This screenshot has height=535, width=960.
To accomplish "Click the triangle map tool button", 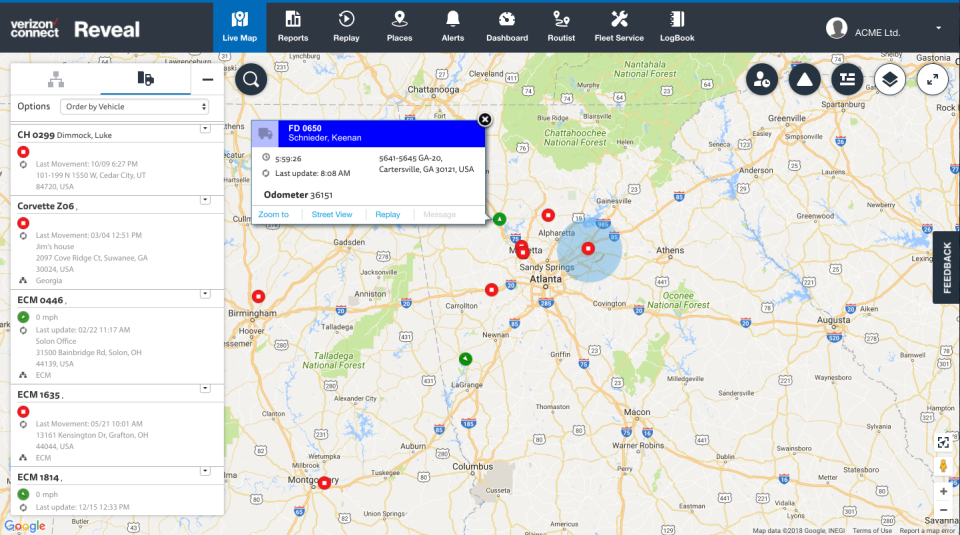I will 804,79.
